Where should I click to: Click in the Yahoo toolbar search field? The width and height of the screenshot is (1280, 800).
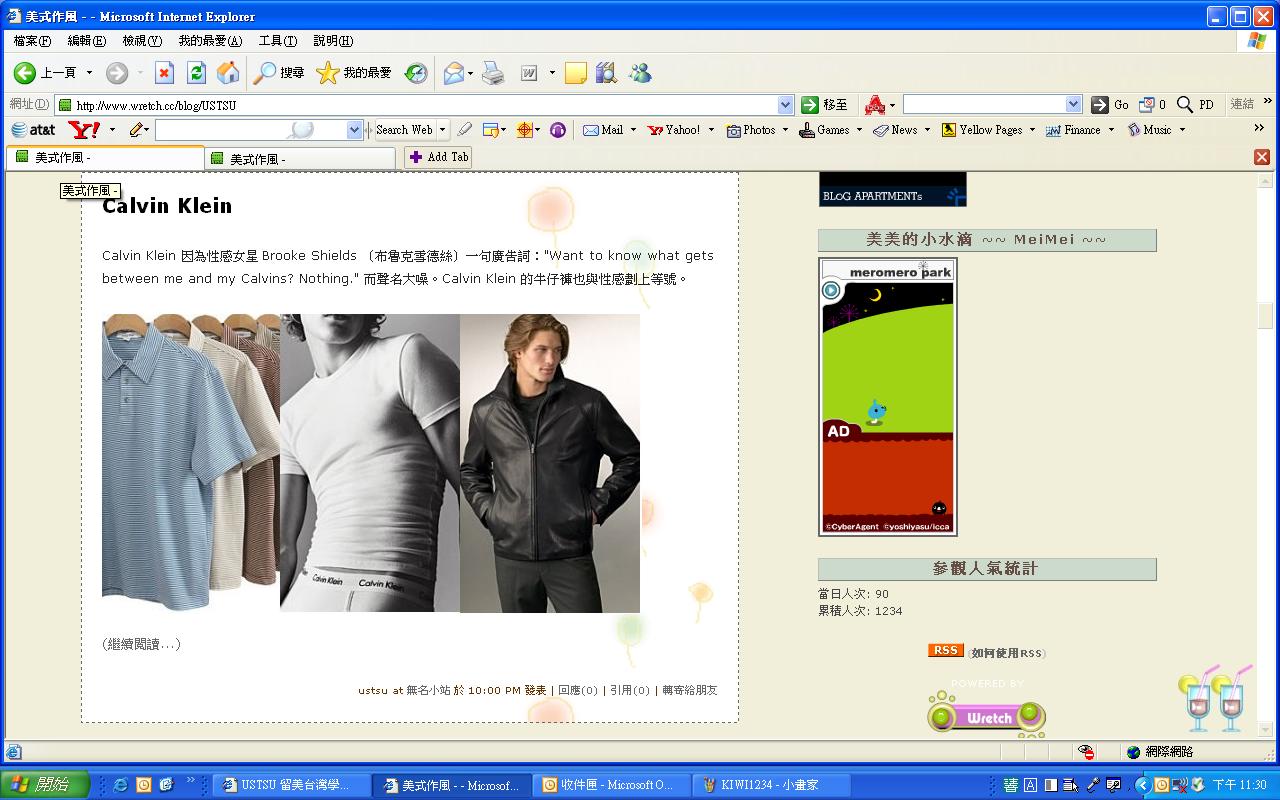(x=250, y=130)
